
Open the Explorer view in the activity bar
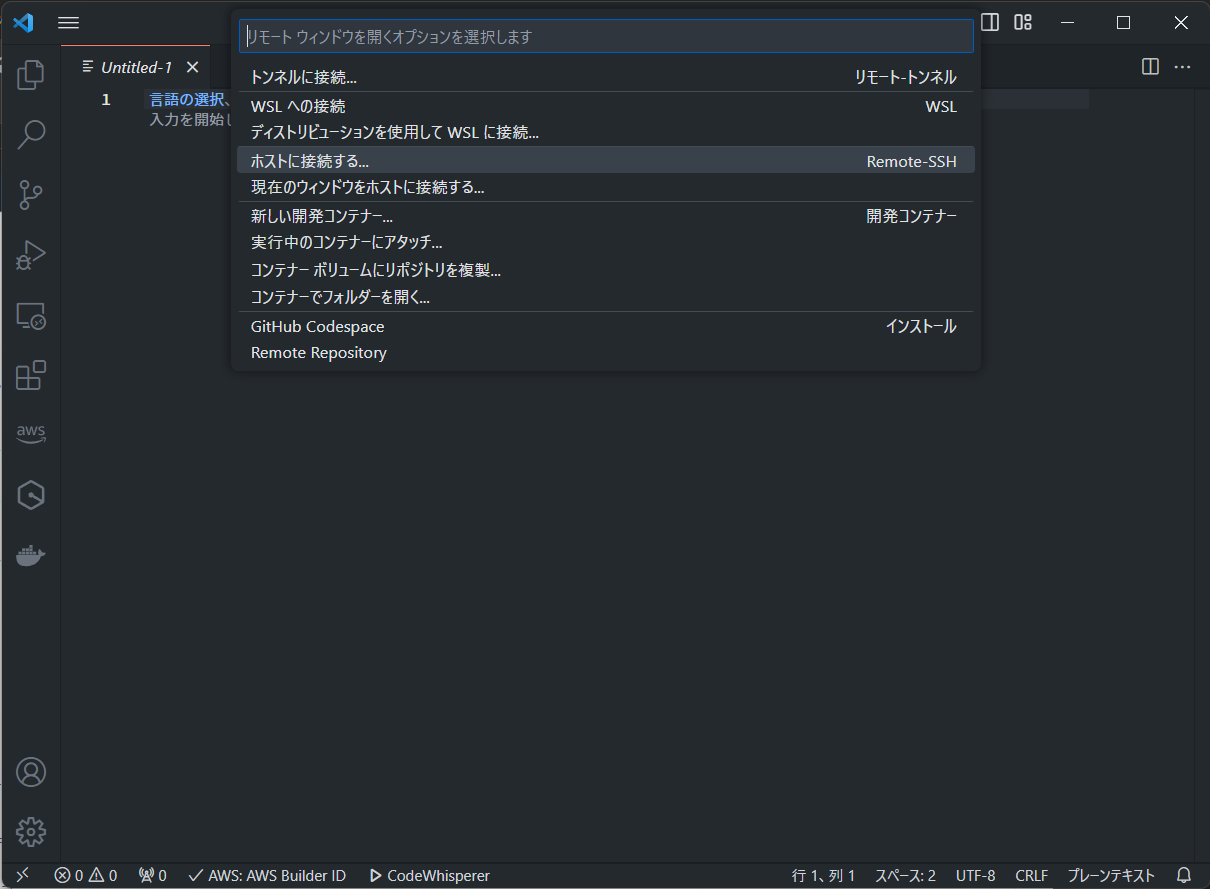31,74
